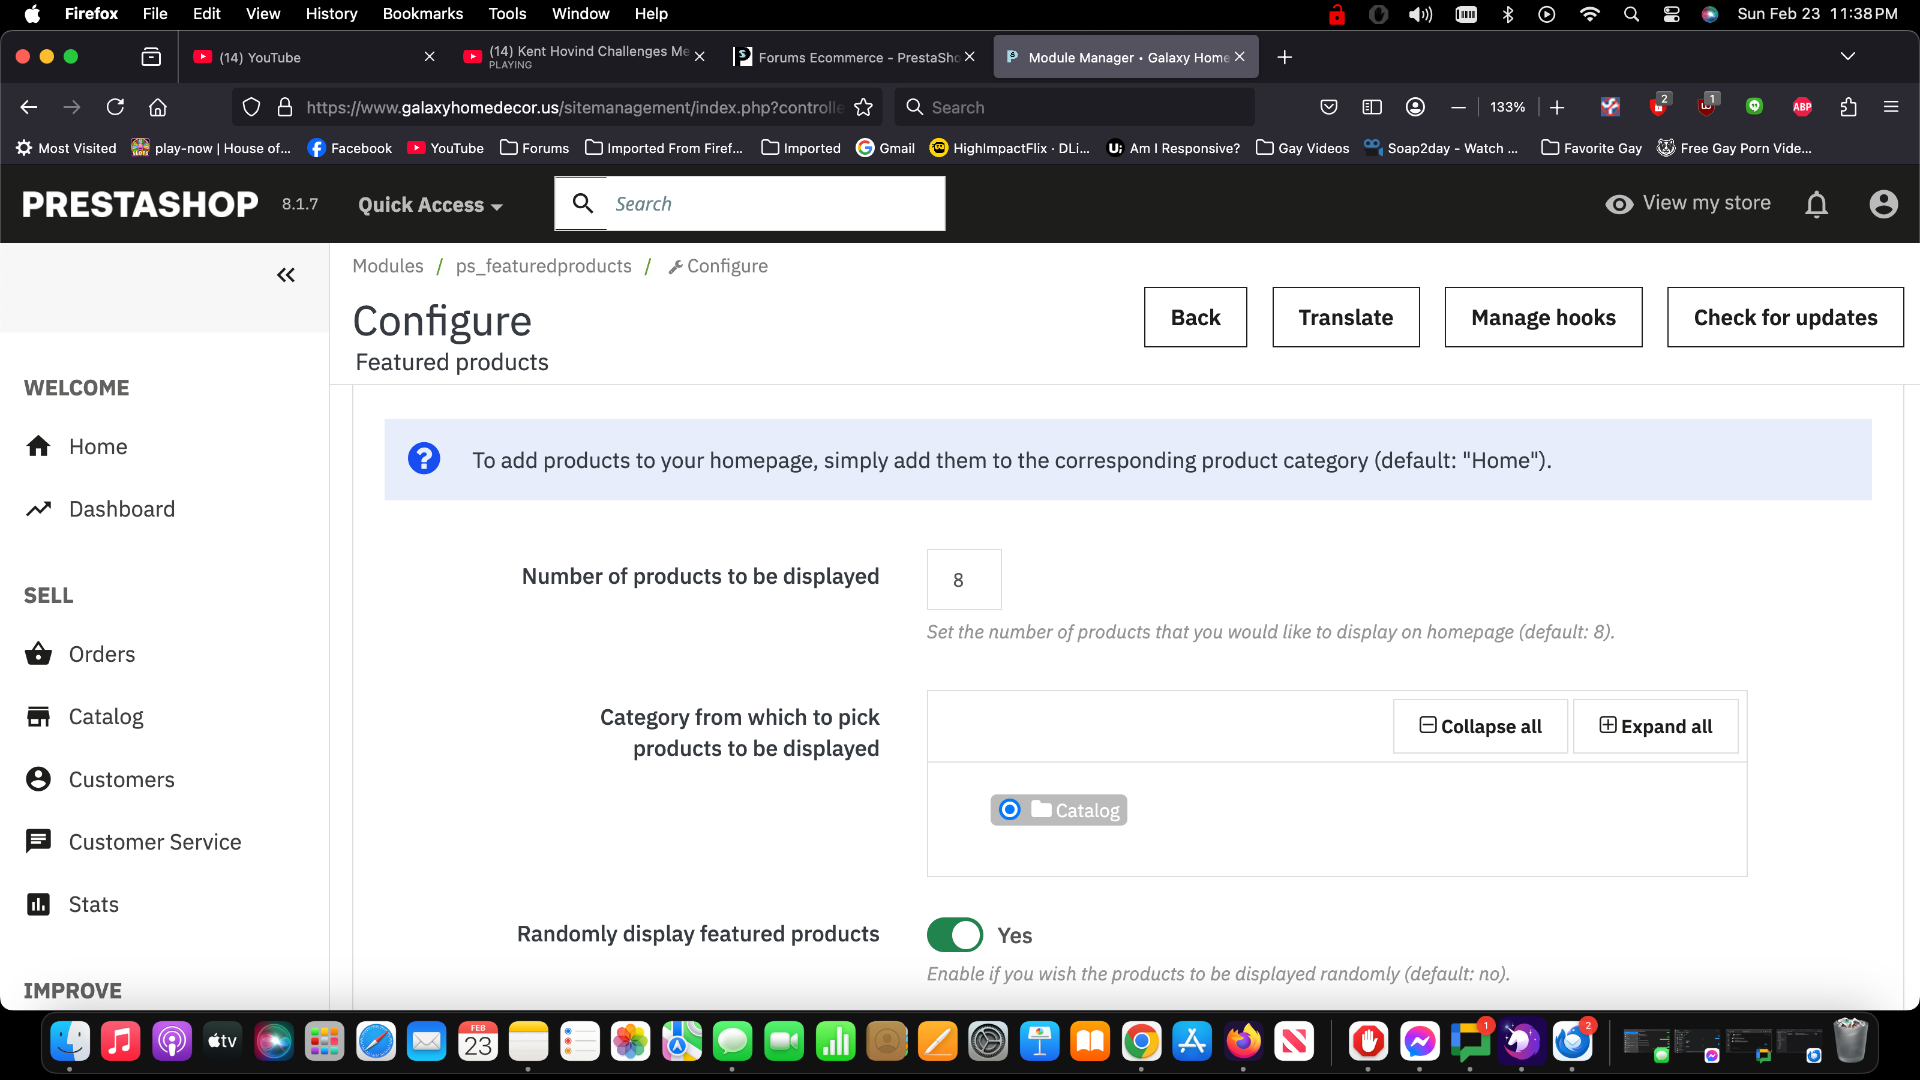This screenshot has height=1080, width=1920.
Task: Open the notifications bell icon
Action: [x=1816, y=204]
